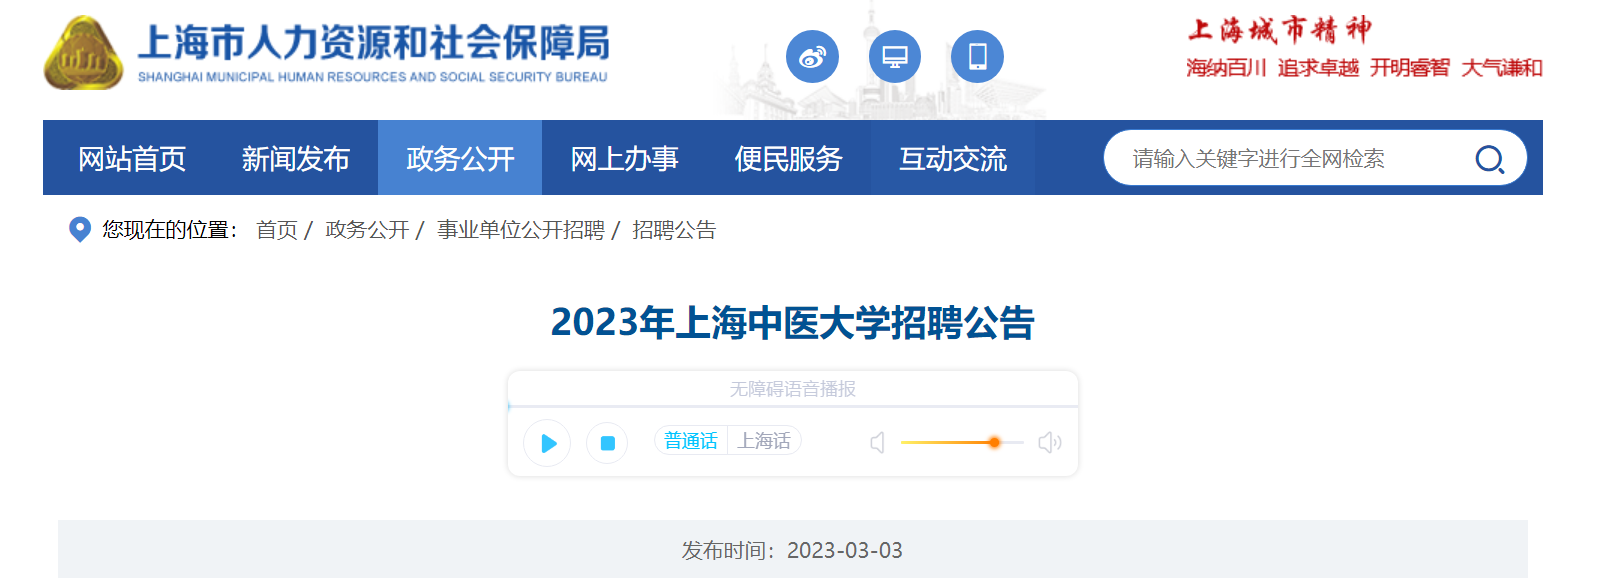This screenshot has width=1606, height=583.
Task: Click the 2023年上海中医大学招聘公告 heading
Action: [x=793, y=323]
